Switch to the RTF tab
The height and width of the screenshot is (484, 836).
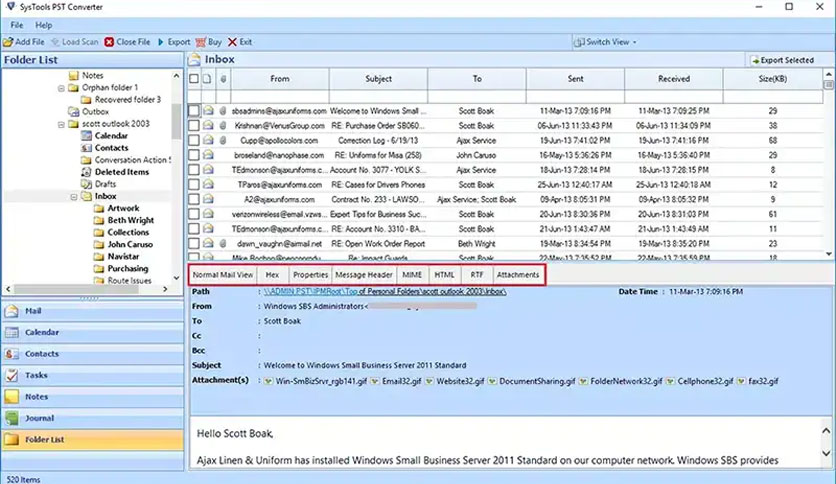point(477,275)
